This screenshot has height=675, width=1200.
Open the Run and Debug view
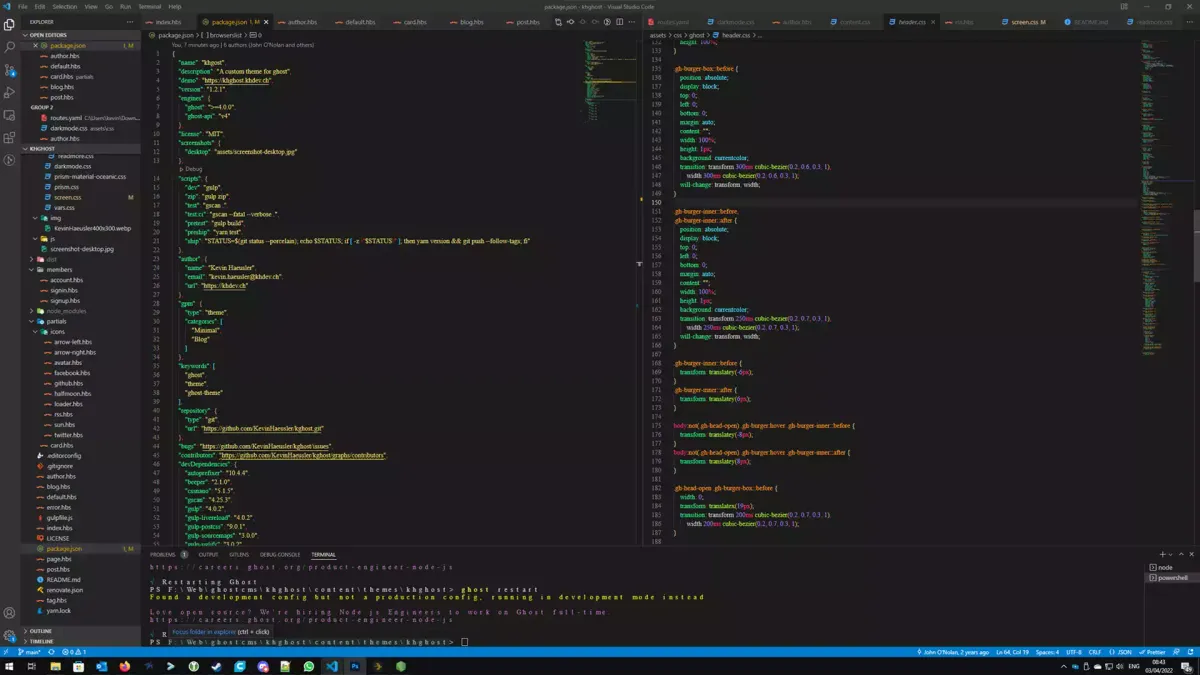tap(10, 93)
